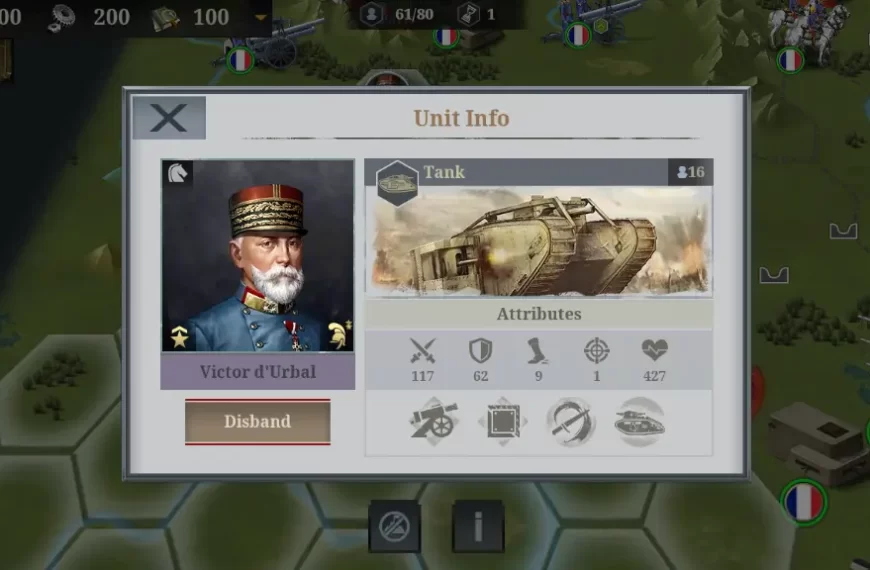Select the tank skill icon
Image resolution: width=870 pixels, height=570 pixels.
(x=640, y=422)
